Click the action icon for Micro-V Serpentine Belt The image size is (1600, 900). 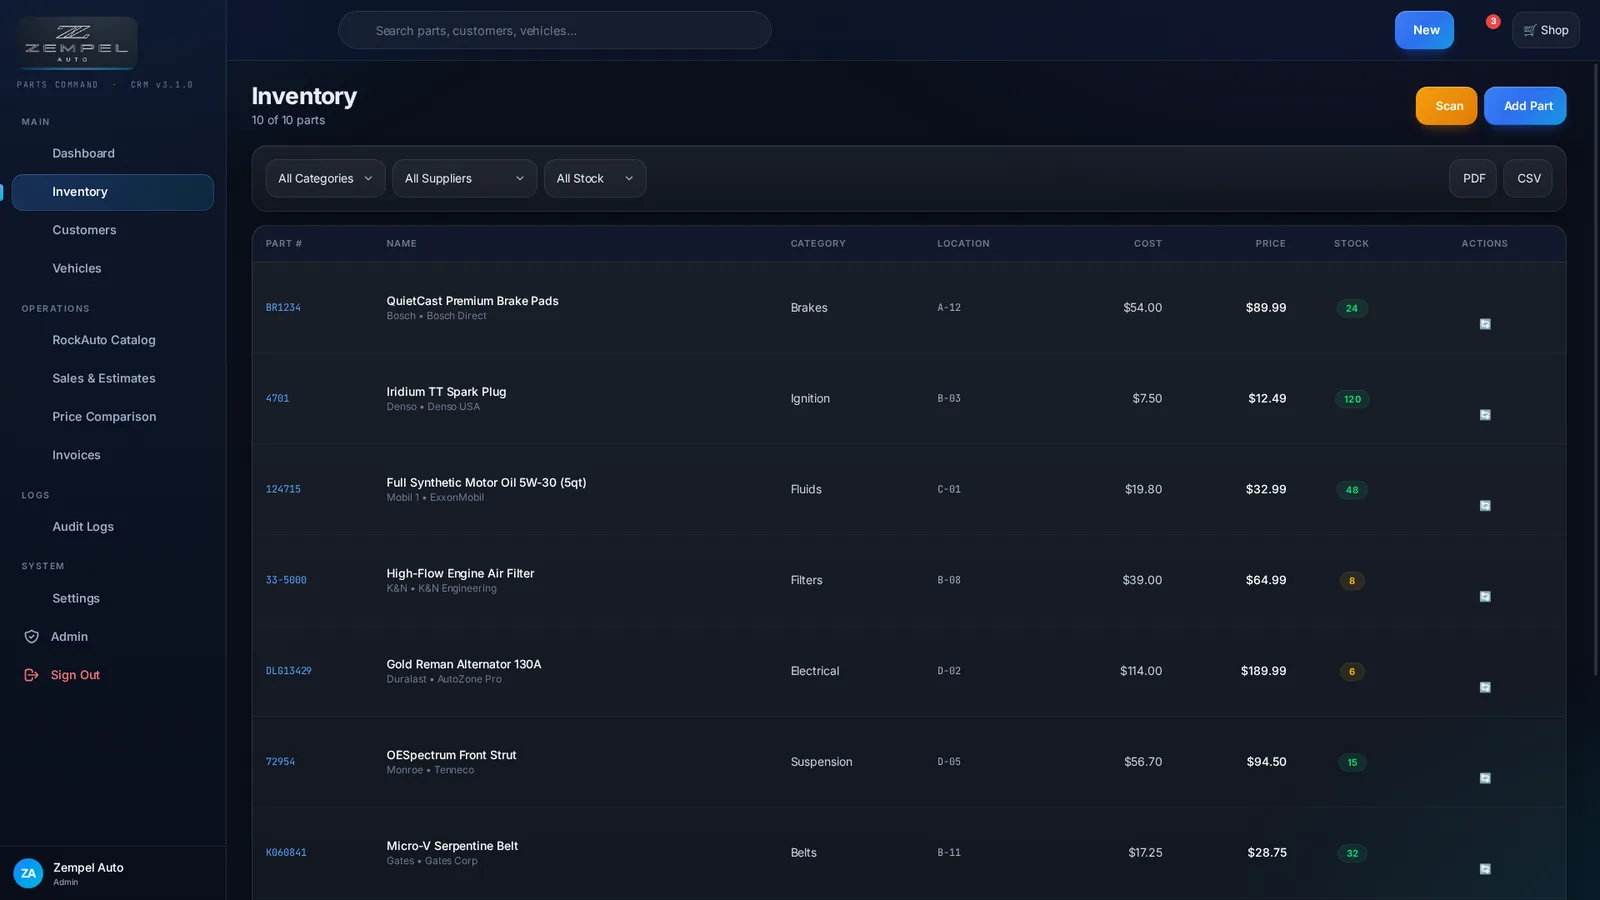(1485, 869)
